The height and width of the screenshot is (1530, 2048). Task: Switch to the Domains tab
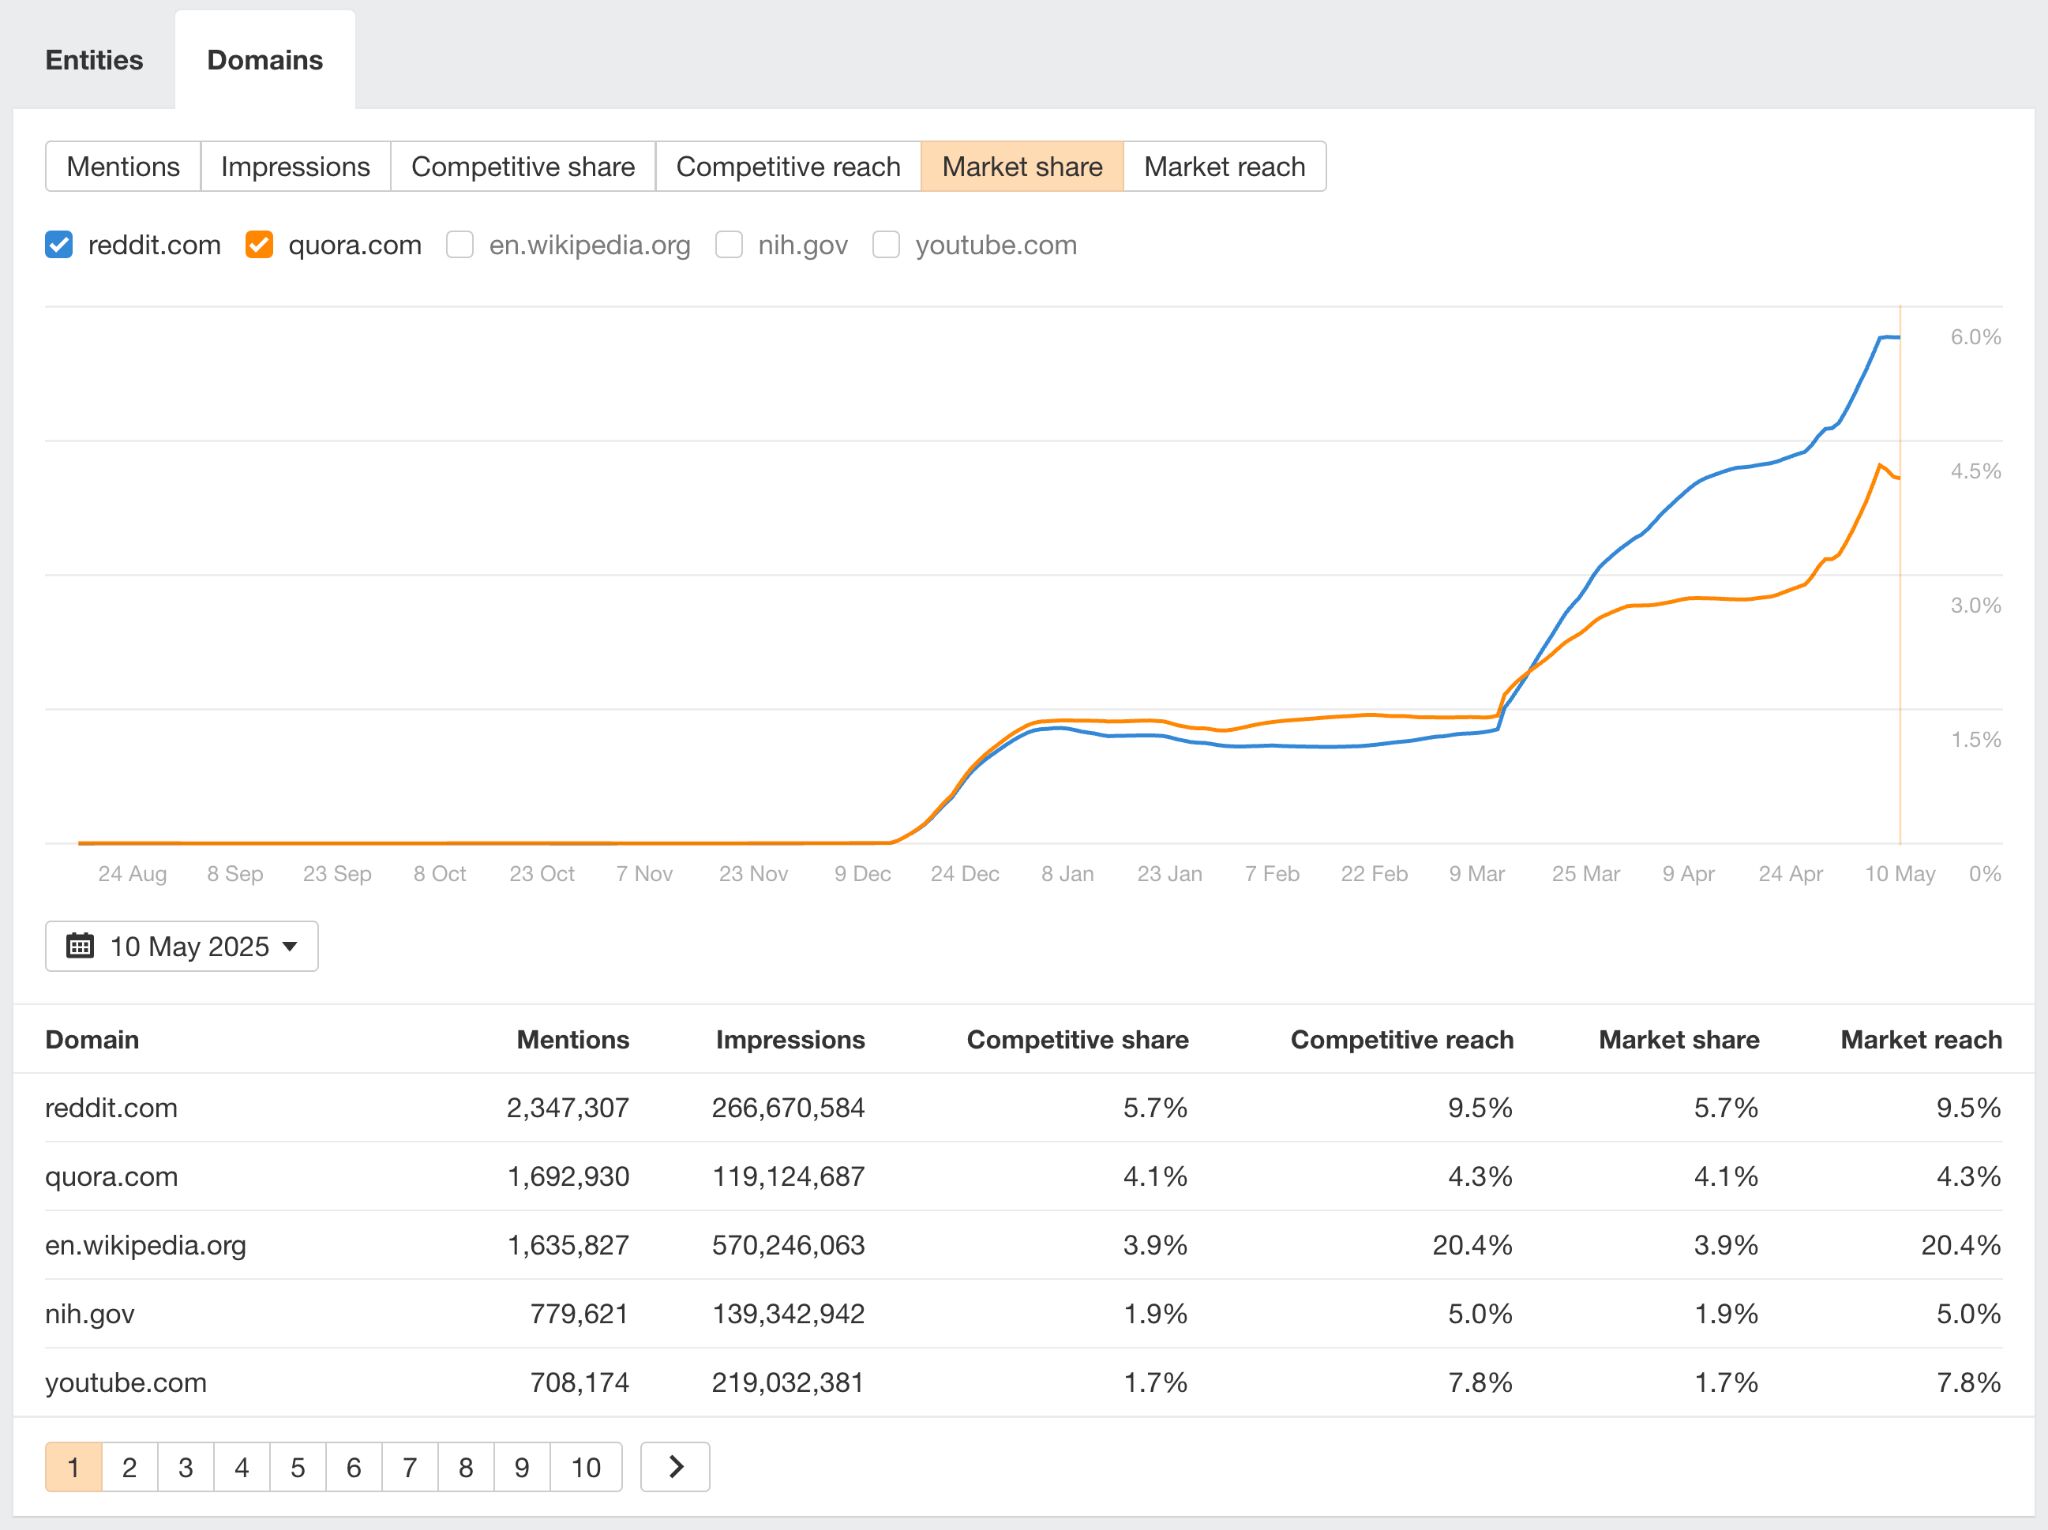coord(265,60)
